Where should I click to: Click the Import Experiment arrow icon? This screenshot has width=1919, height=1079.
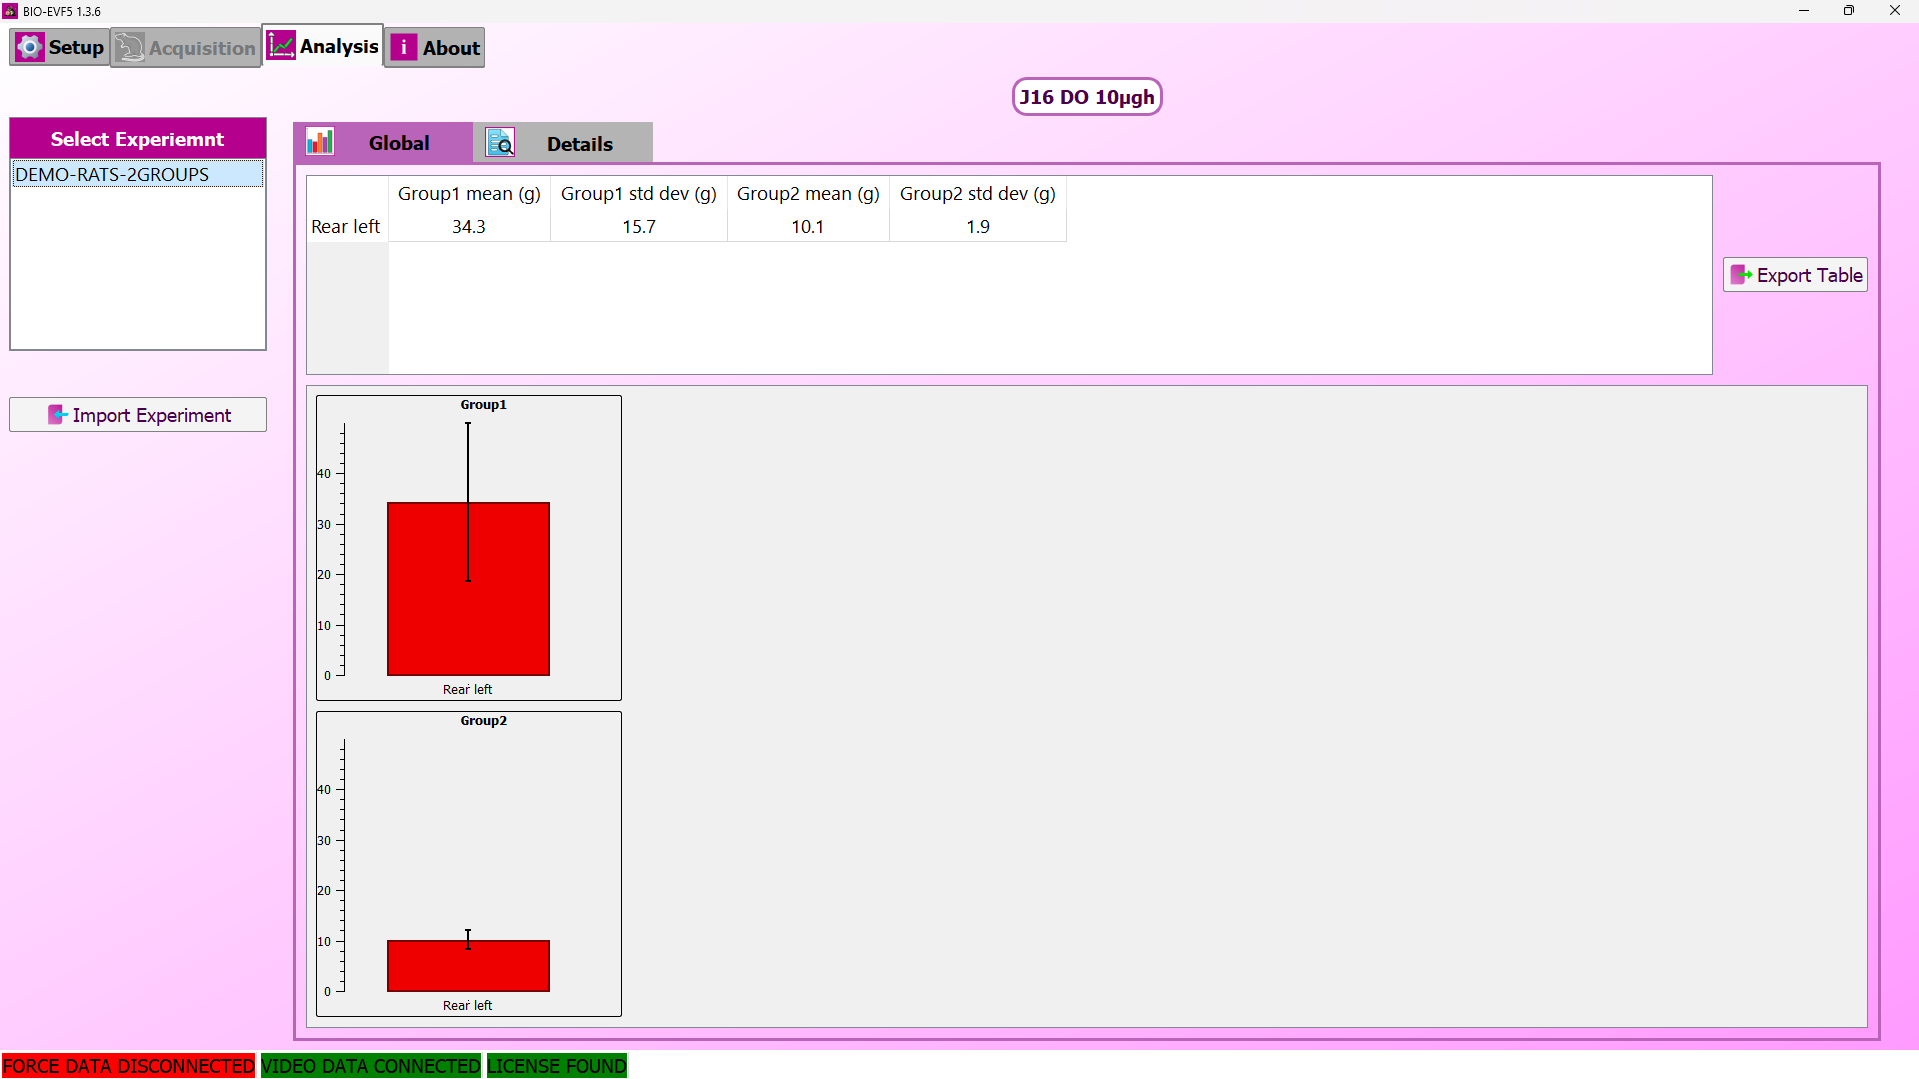point(57,415)
